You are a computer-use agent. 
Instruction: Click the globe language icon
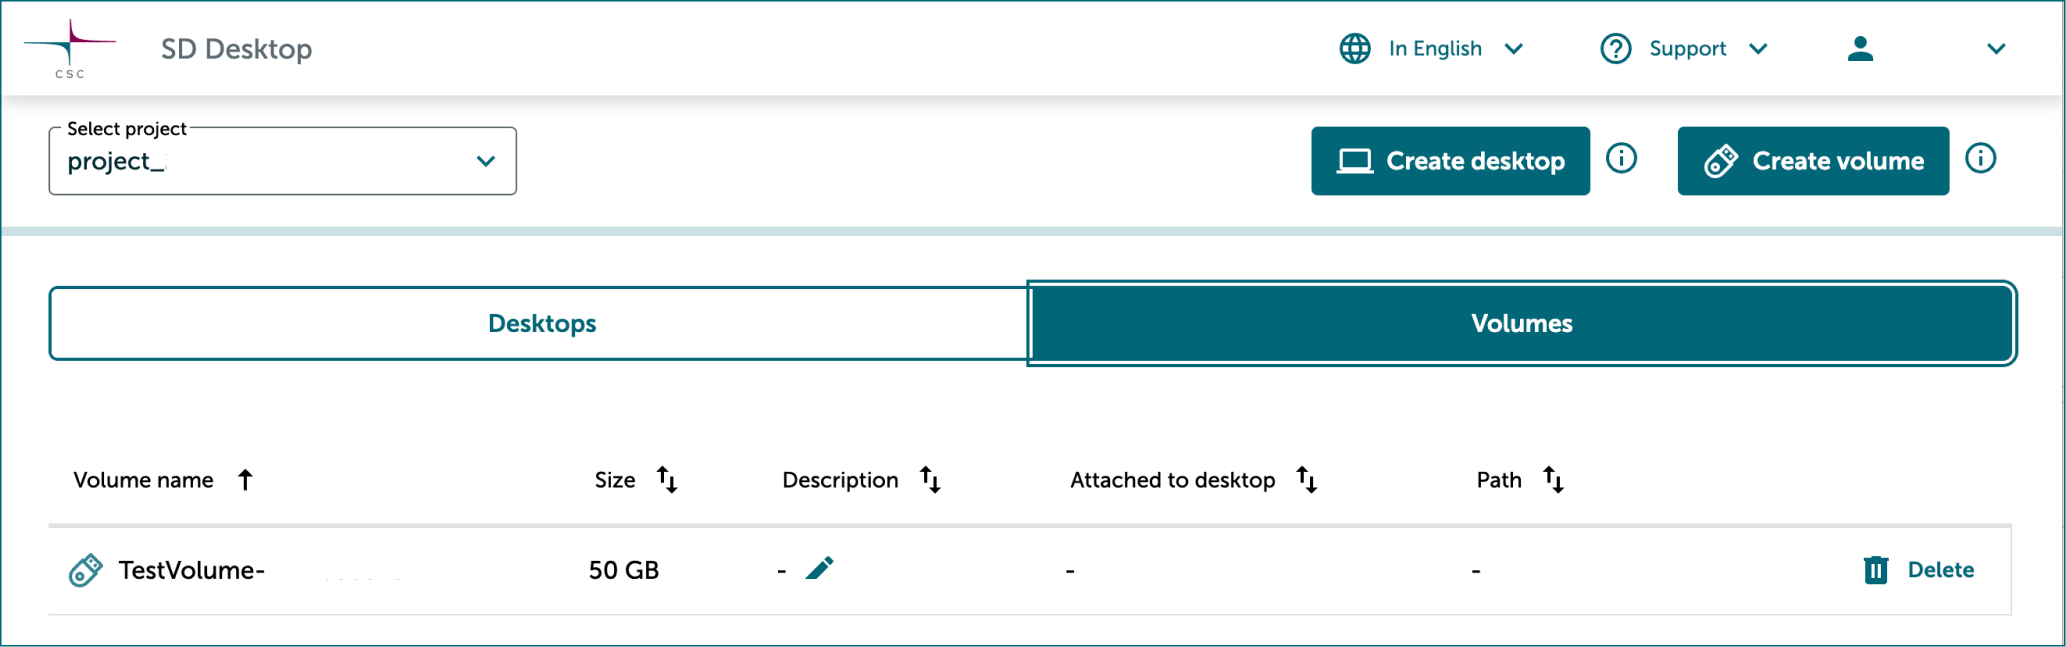click(1355, 49)
